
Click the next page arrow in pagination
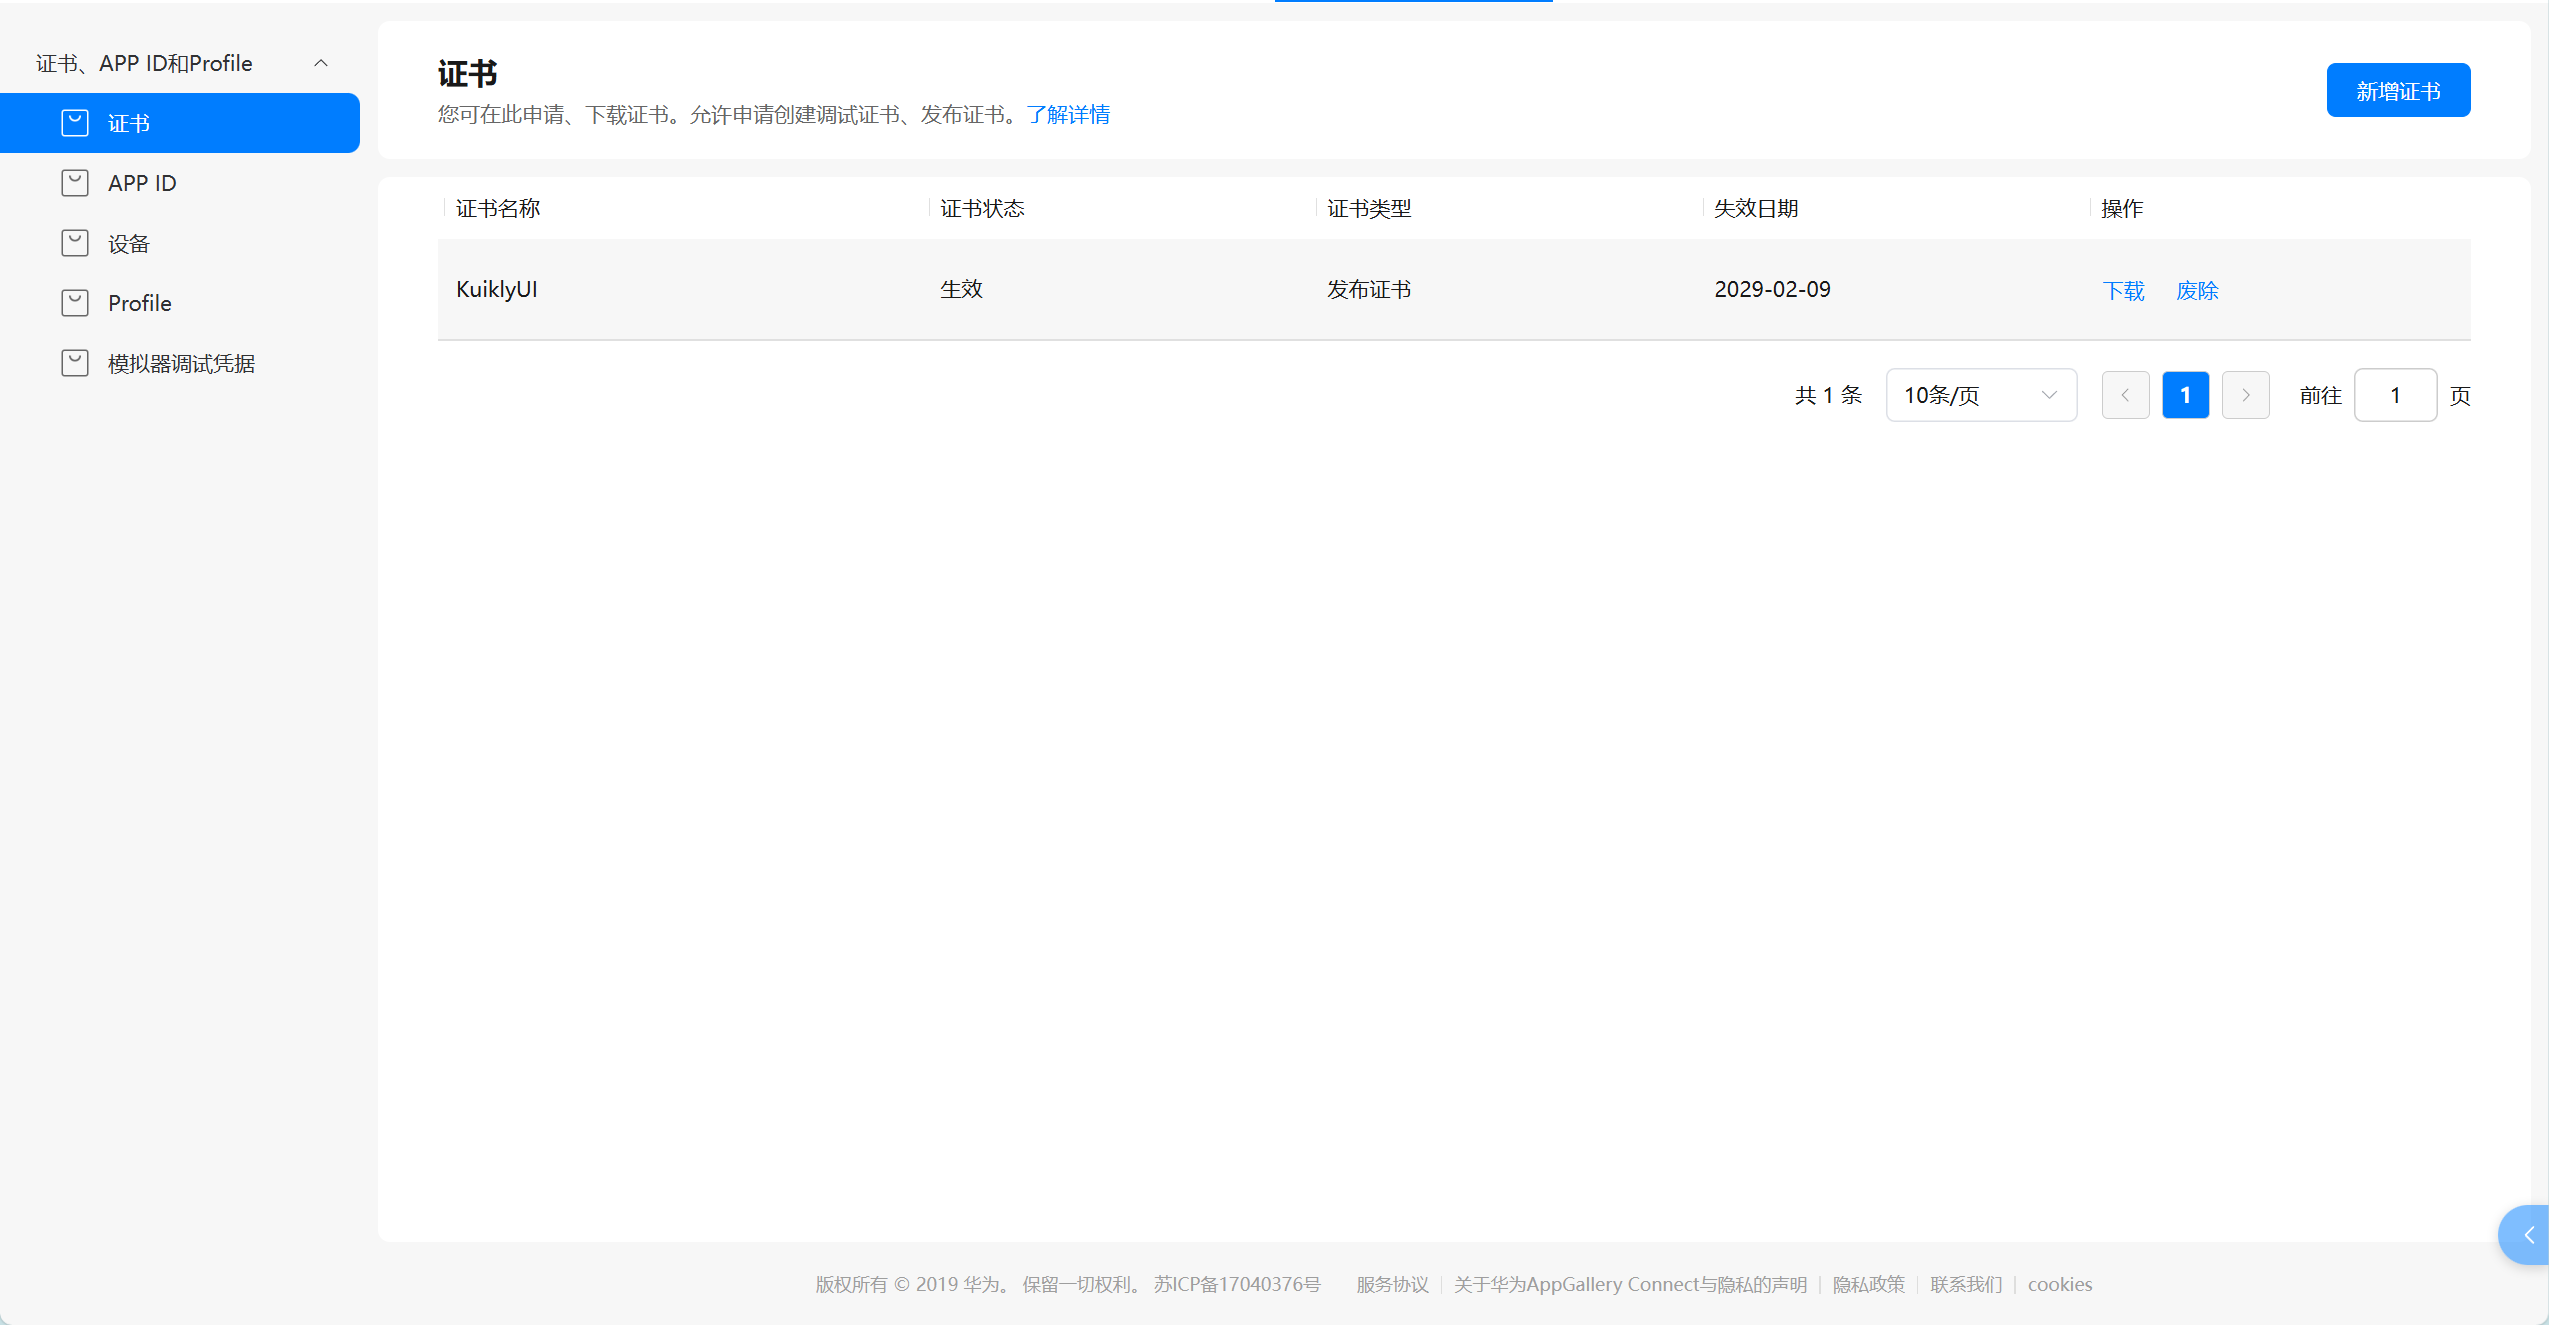click(x=2245, y=394)
